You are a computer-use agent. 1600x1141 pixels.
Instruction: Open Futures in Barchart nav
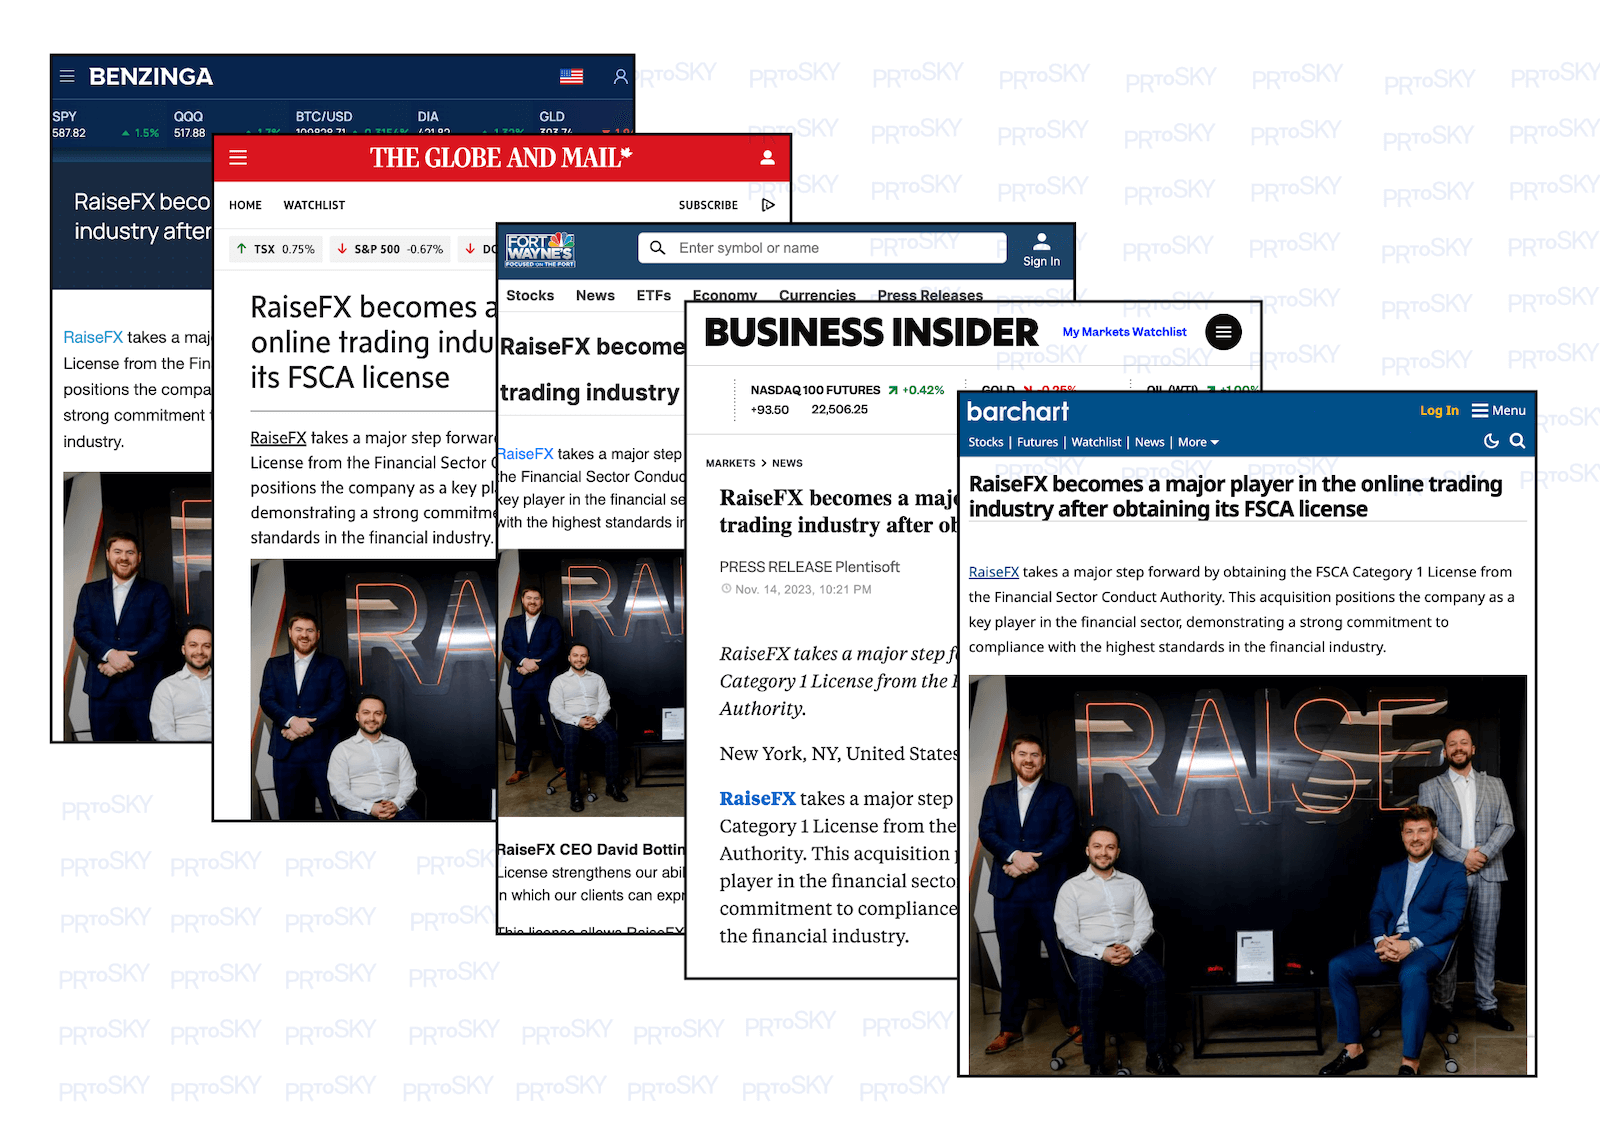(1037, 442)
